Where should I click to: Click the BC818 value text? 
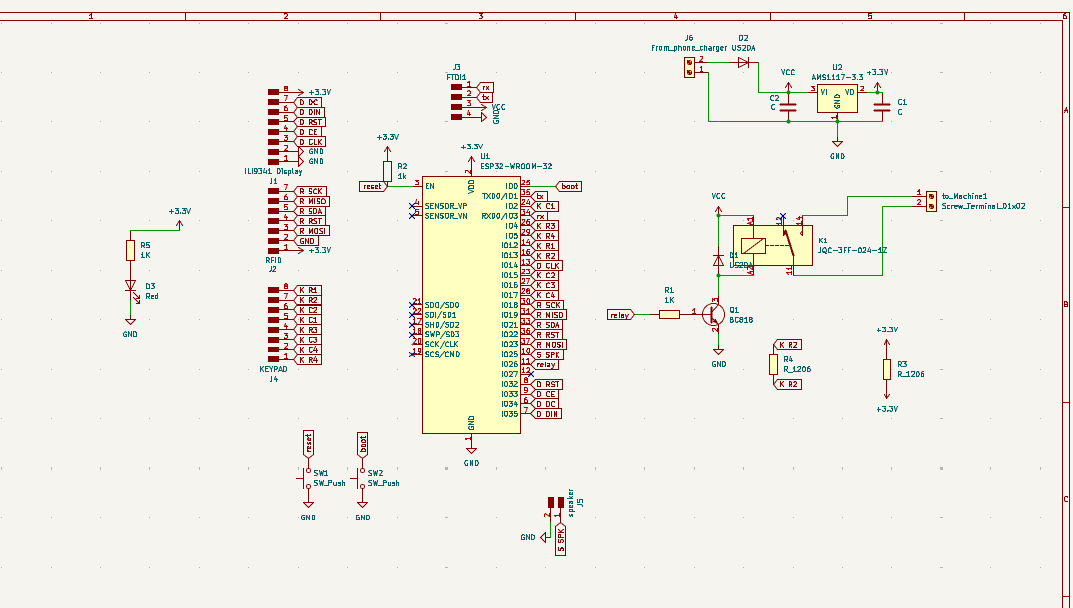point(741,320)
